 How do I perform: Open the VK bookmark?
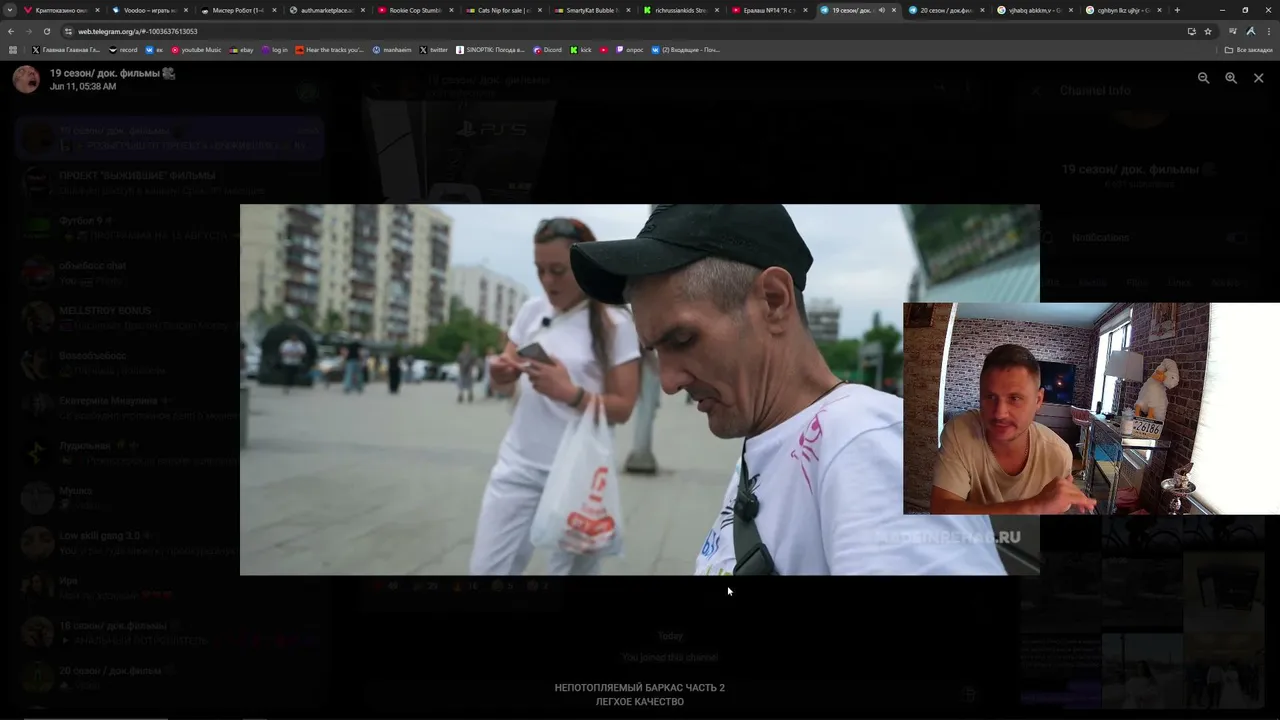tap(154, 49)
